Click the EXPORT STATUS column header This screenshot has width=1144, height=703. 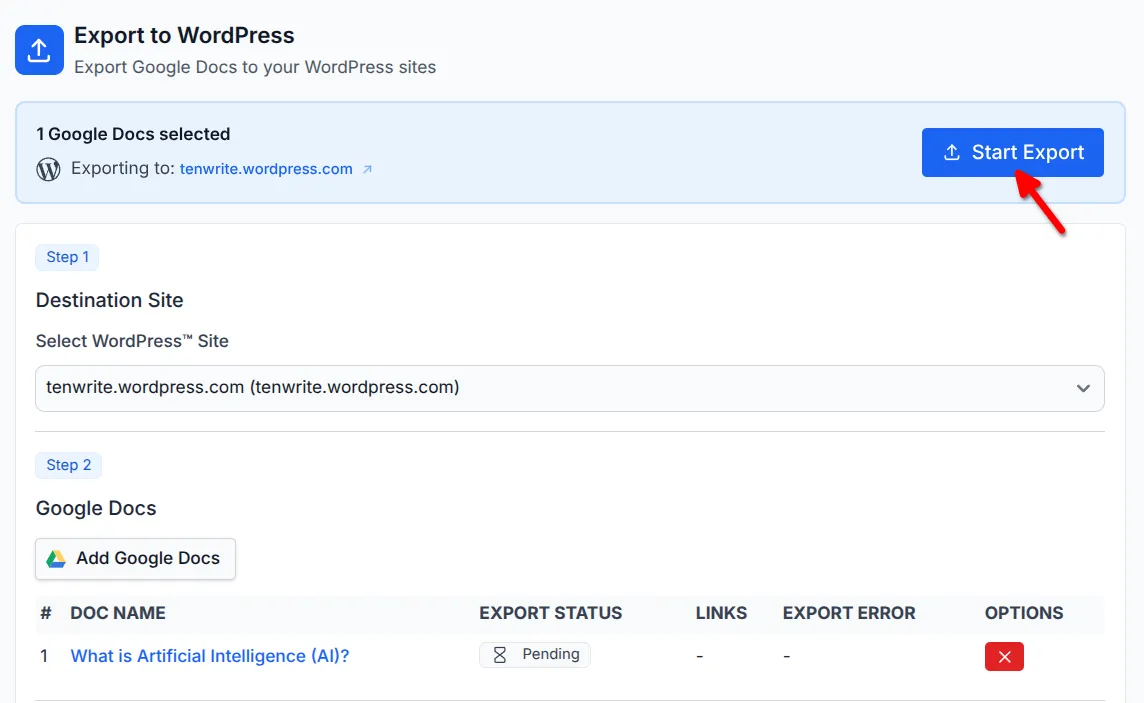tap(550, 612)
